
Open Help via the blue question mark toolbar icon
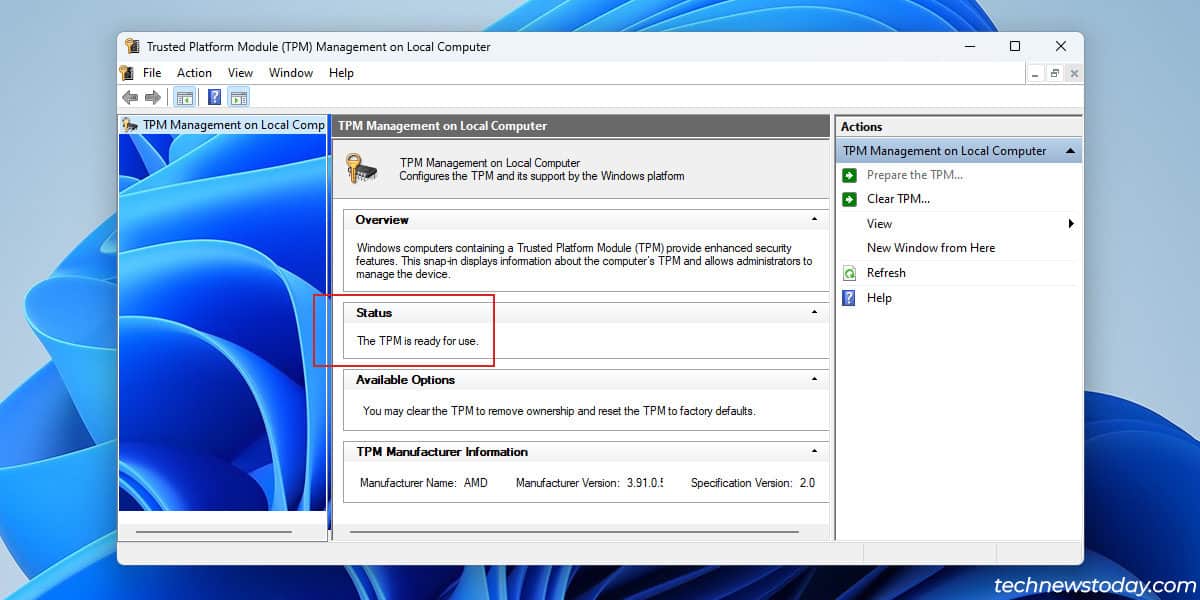(x=213, y=96)
